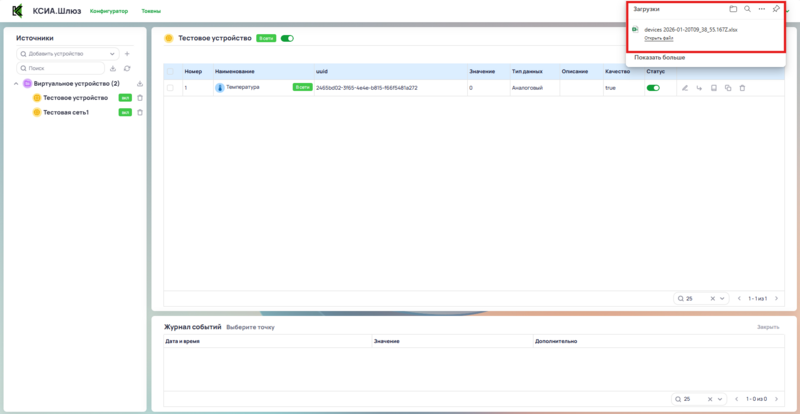This screenshot has width=800, height=414.
Task: Delete Тестовое устройство with its trash icon
Action: coord(140,98)
